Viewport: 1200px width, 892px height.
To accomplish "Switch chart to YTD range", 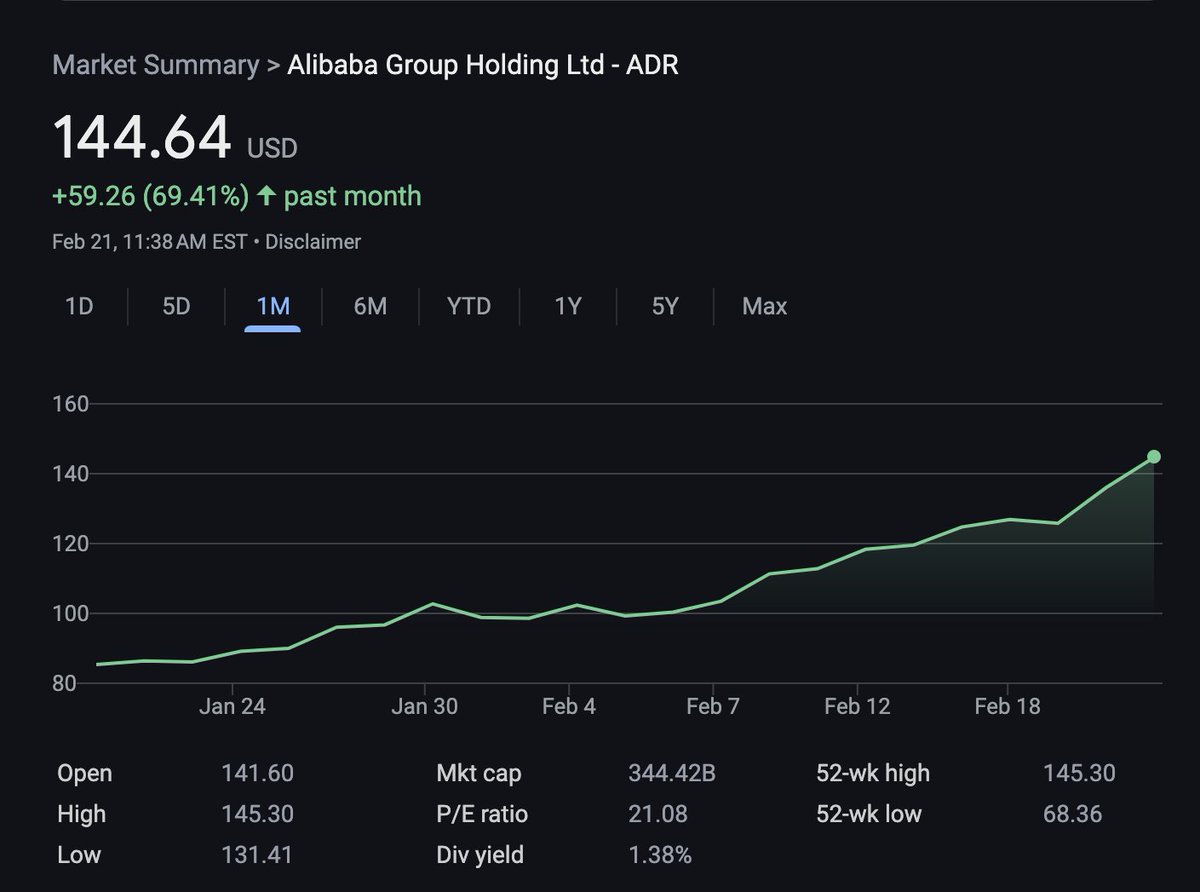I will coord(469,306).
